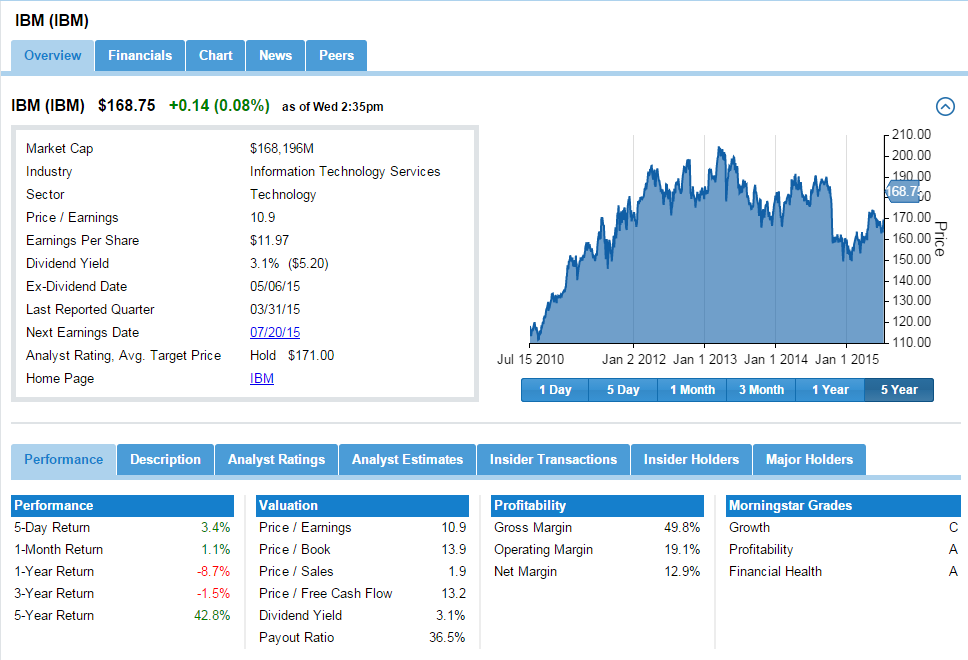968x660 pixels.
Task: Click the Price / Sales value 1.9
Action: [x=457, y=572]
